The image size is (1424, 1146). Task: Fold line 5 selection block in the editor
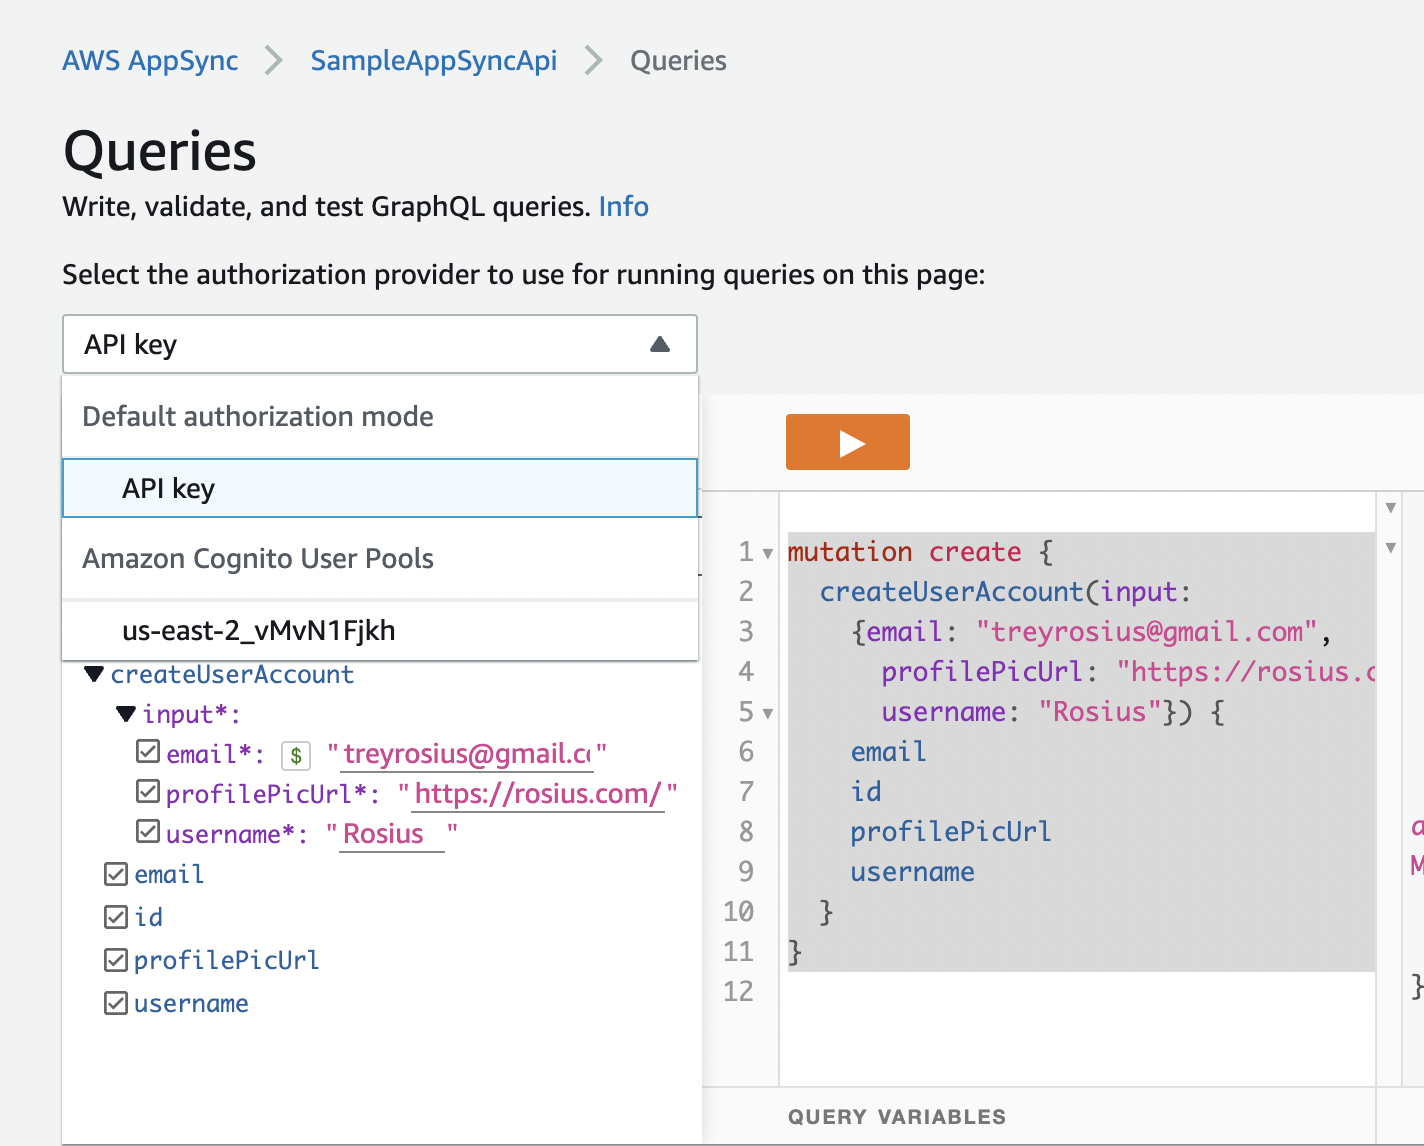click(768, 713)
